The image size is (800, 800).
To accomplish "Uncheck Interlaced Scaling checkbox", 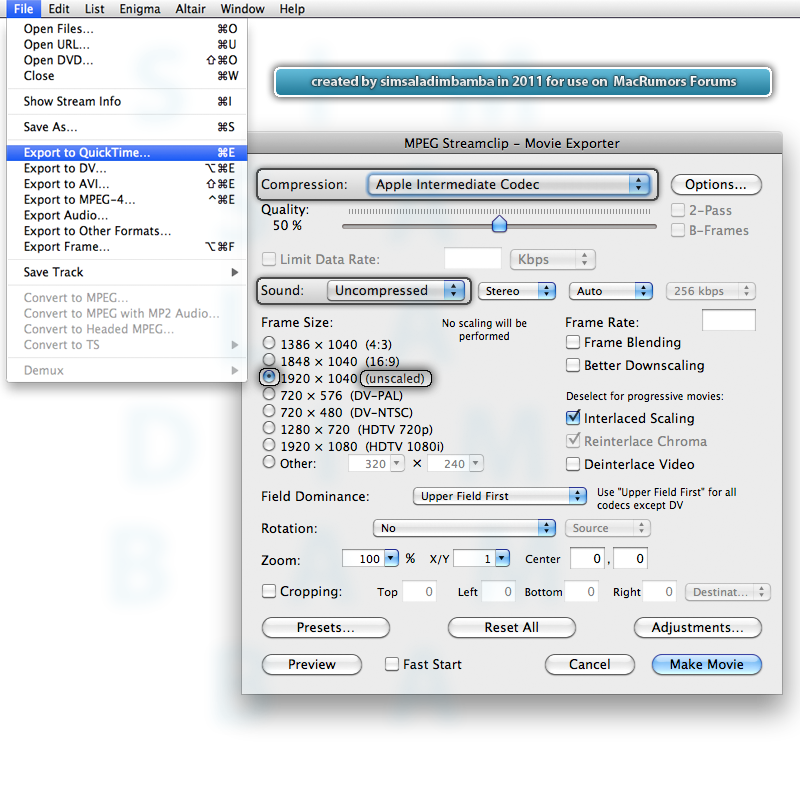I will [x=573, y=418].
